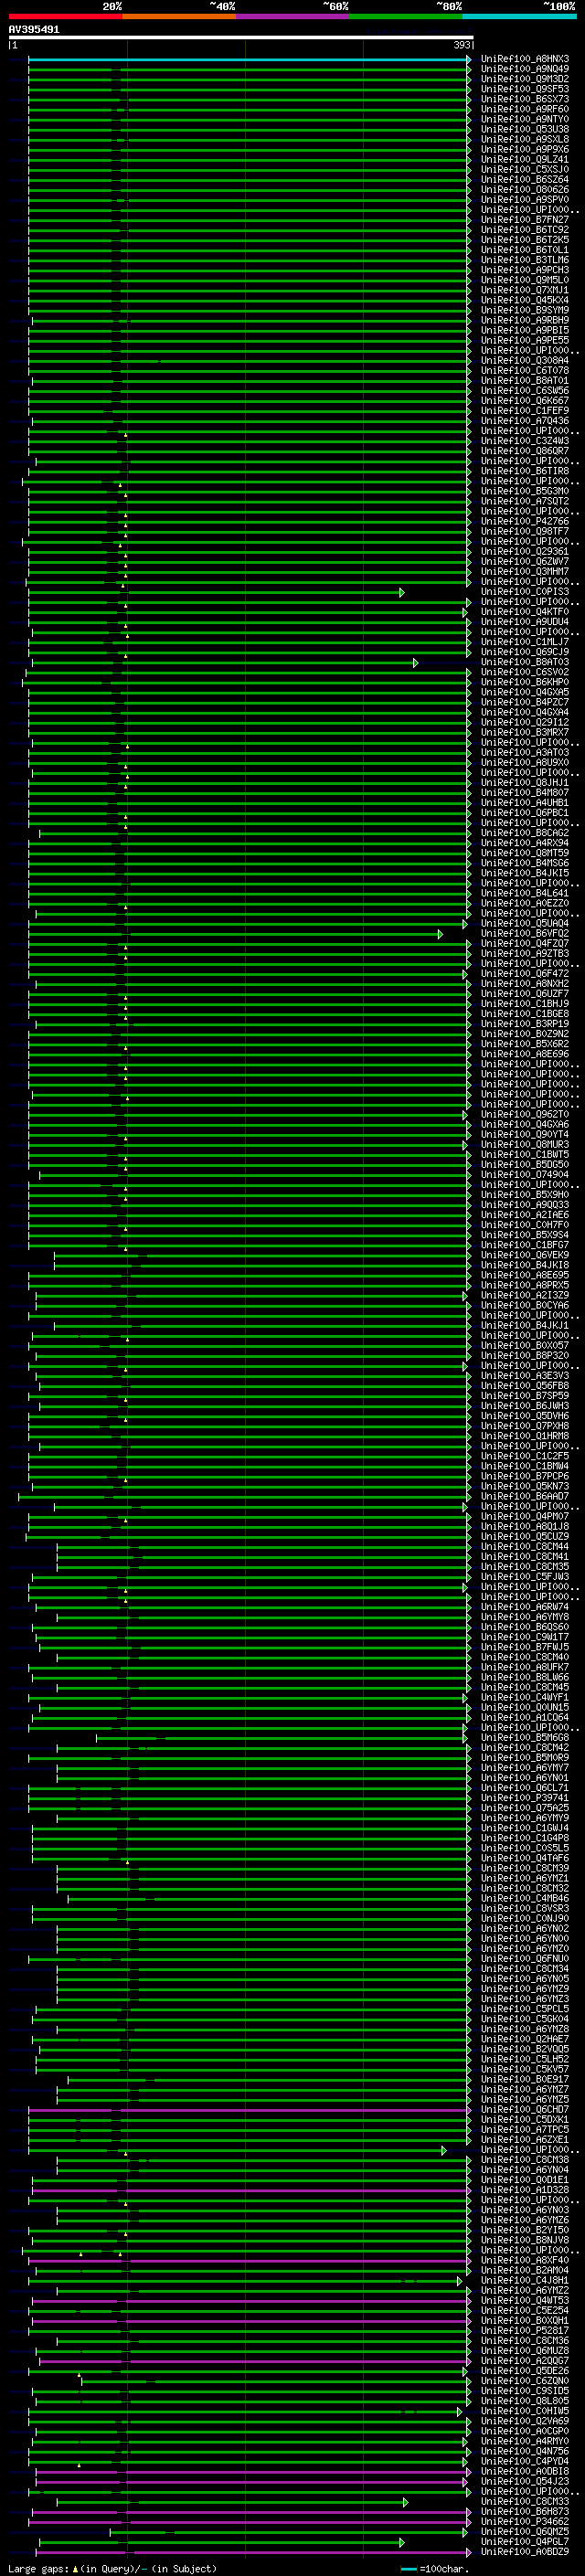Viewport: 585px width, 2576px height.
Task: Select the UniRef100_B6TC92 label
Action: click(525, 230)
